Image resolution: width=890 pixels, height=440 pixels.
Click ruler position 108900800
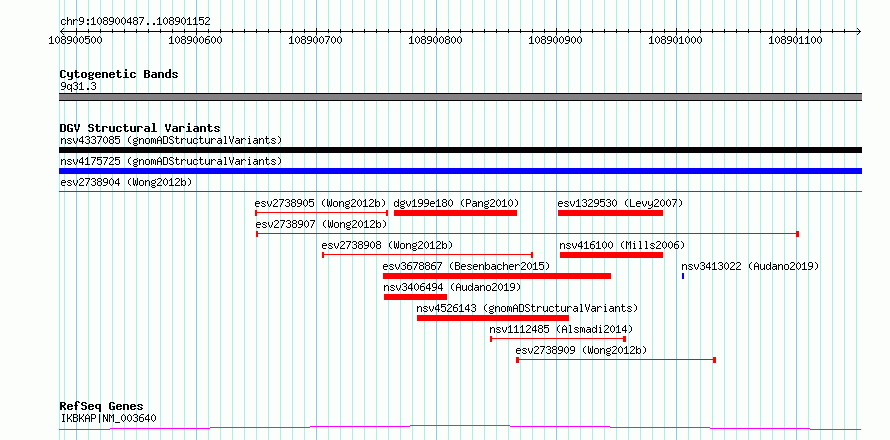[435, 40]
